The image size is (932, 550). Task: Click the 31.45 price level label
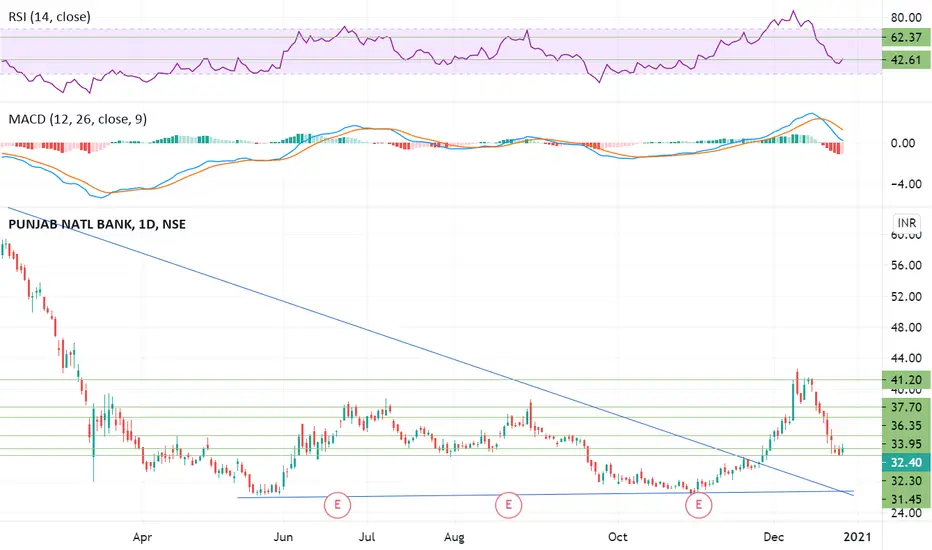(906, 499)
